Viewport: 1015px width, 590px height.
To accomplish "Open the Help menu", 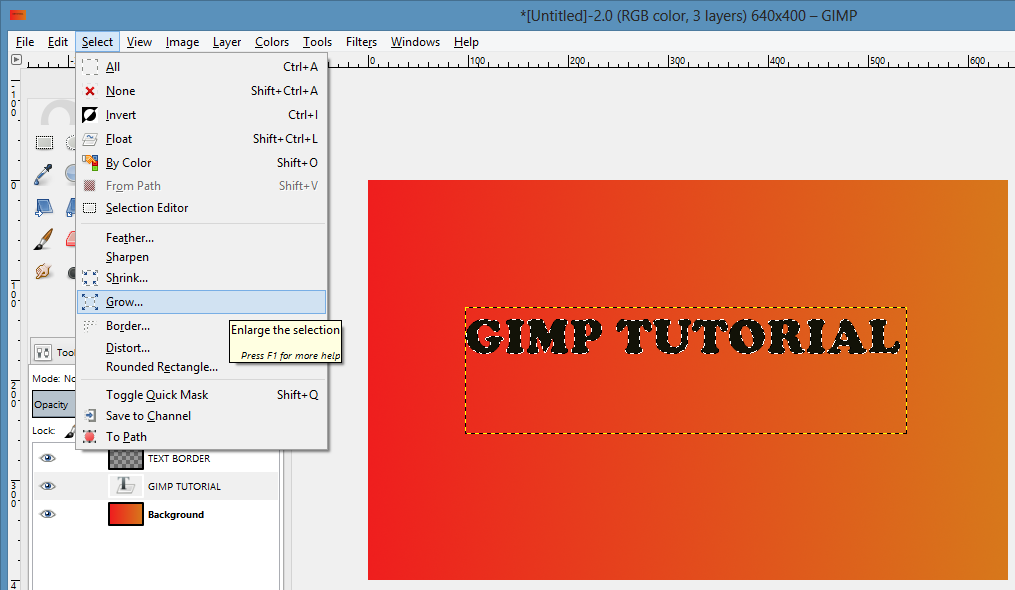I will point(466,41).
